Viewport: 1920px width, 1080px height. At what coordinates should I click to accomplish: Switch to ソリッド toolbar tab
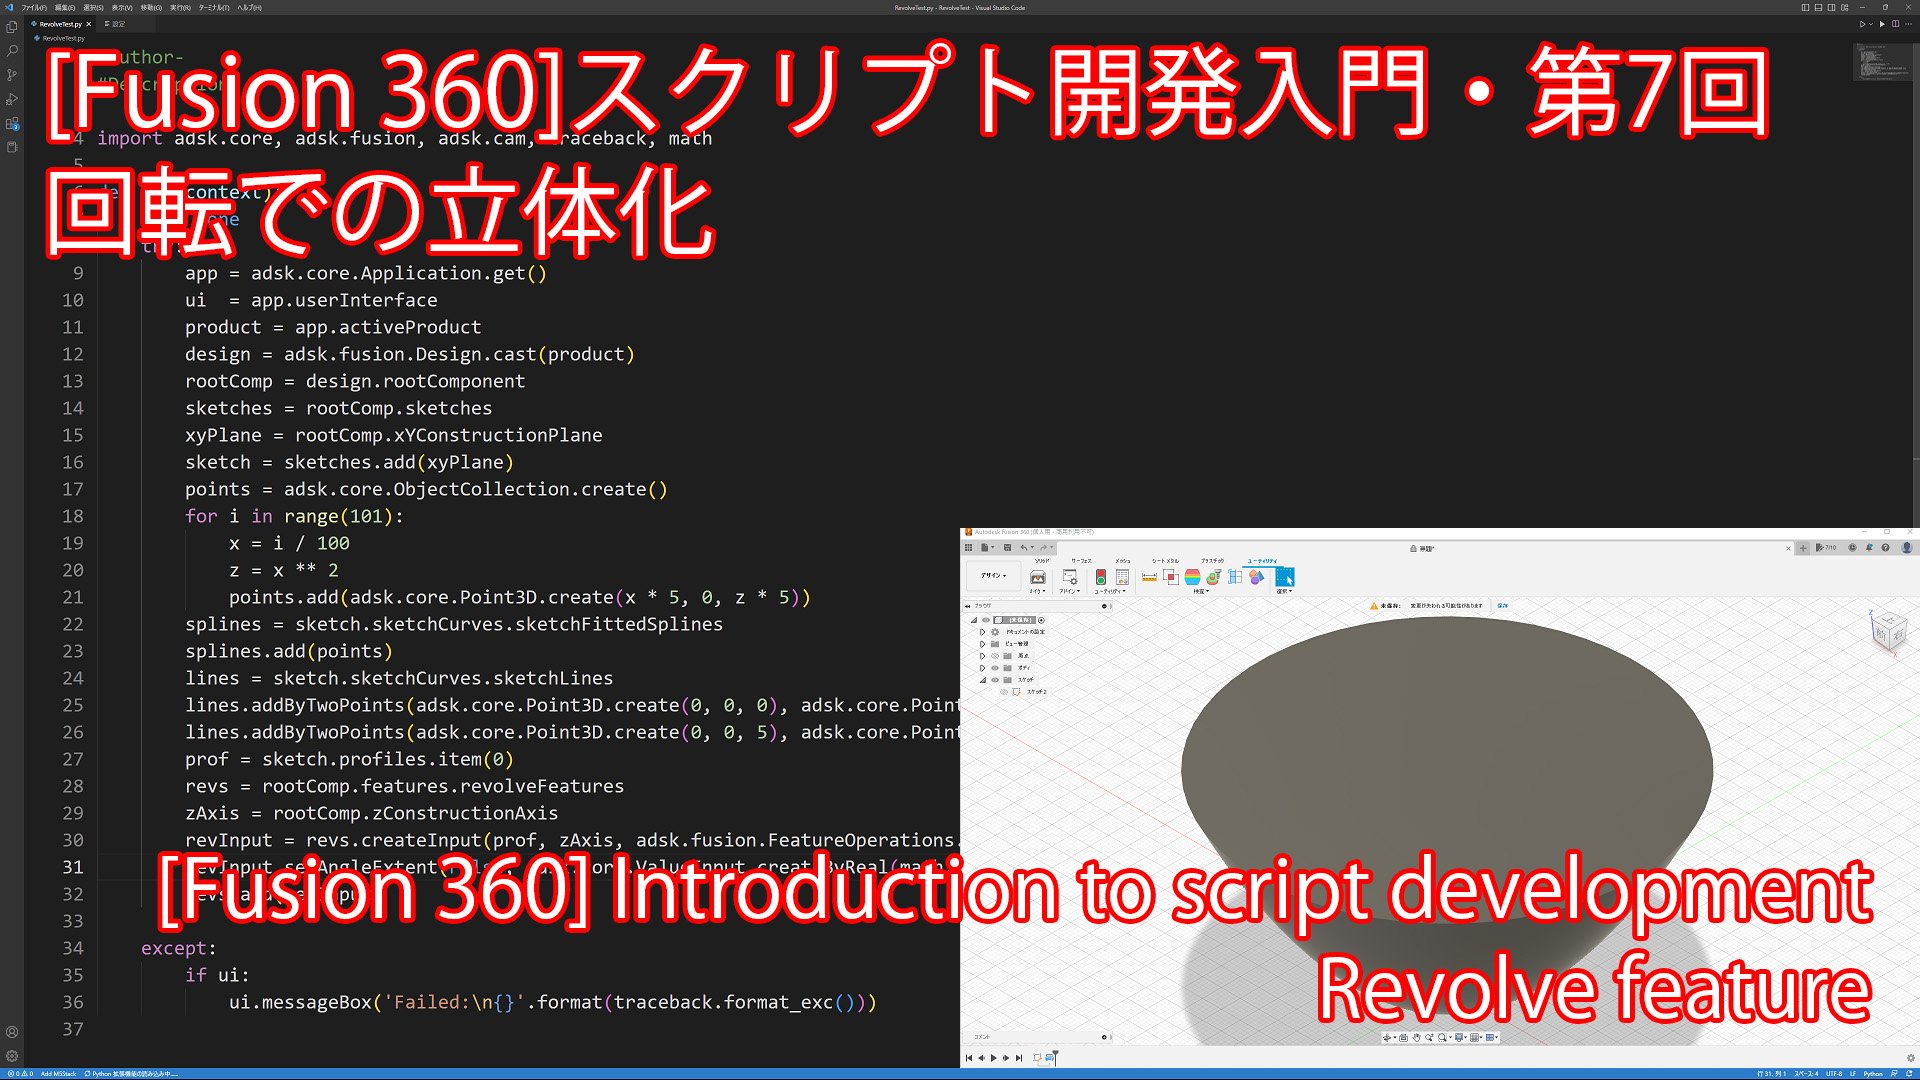click(1041, 561)
